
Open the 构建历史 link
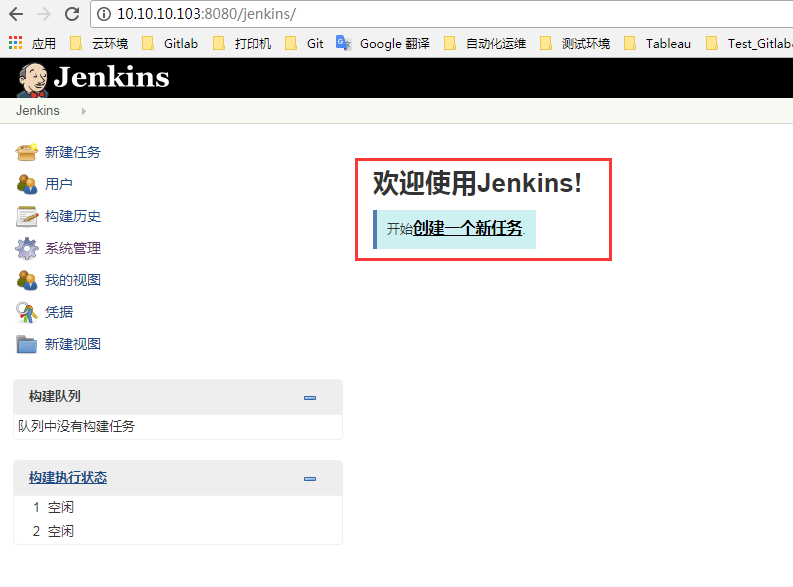point(72,216)
